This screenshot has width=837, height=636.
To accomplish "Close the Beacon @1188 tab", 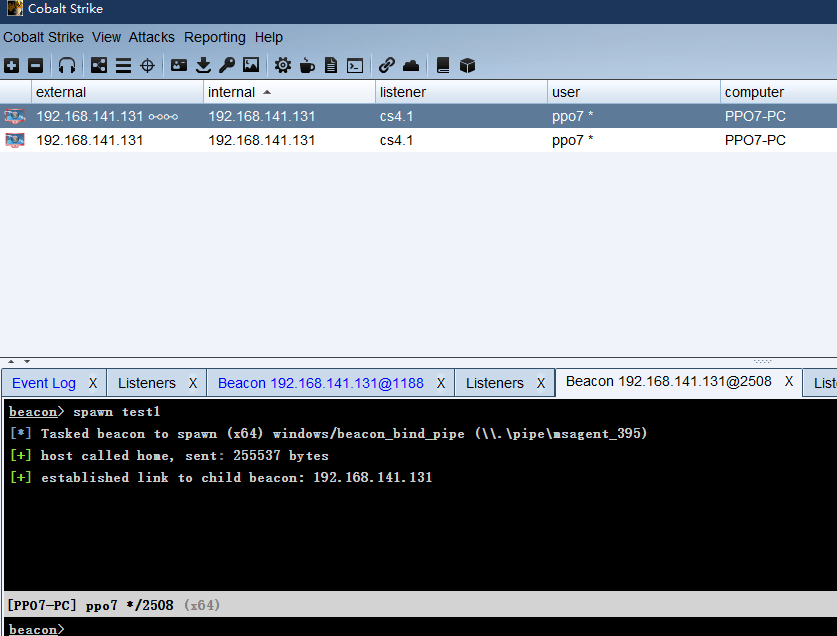I will point(441,383).
